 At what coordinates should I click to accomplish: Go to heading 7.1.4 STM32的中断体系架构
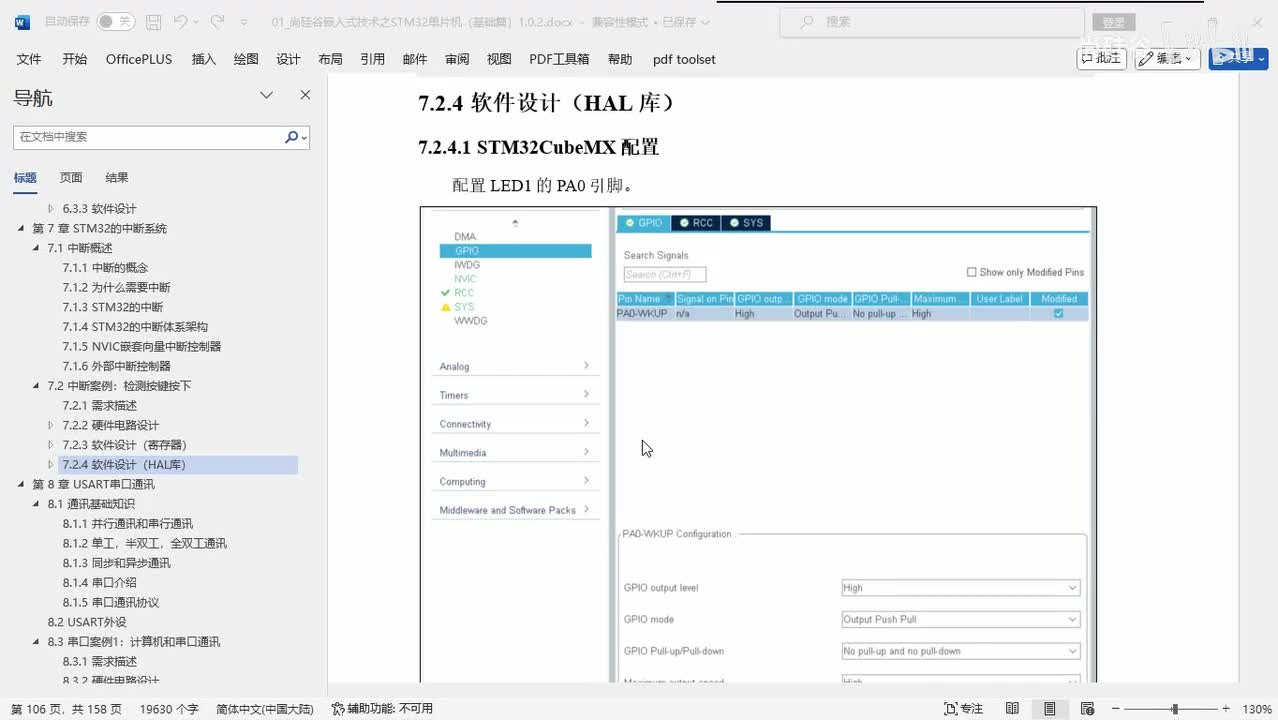pos(135,327)
